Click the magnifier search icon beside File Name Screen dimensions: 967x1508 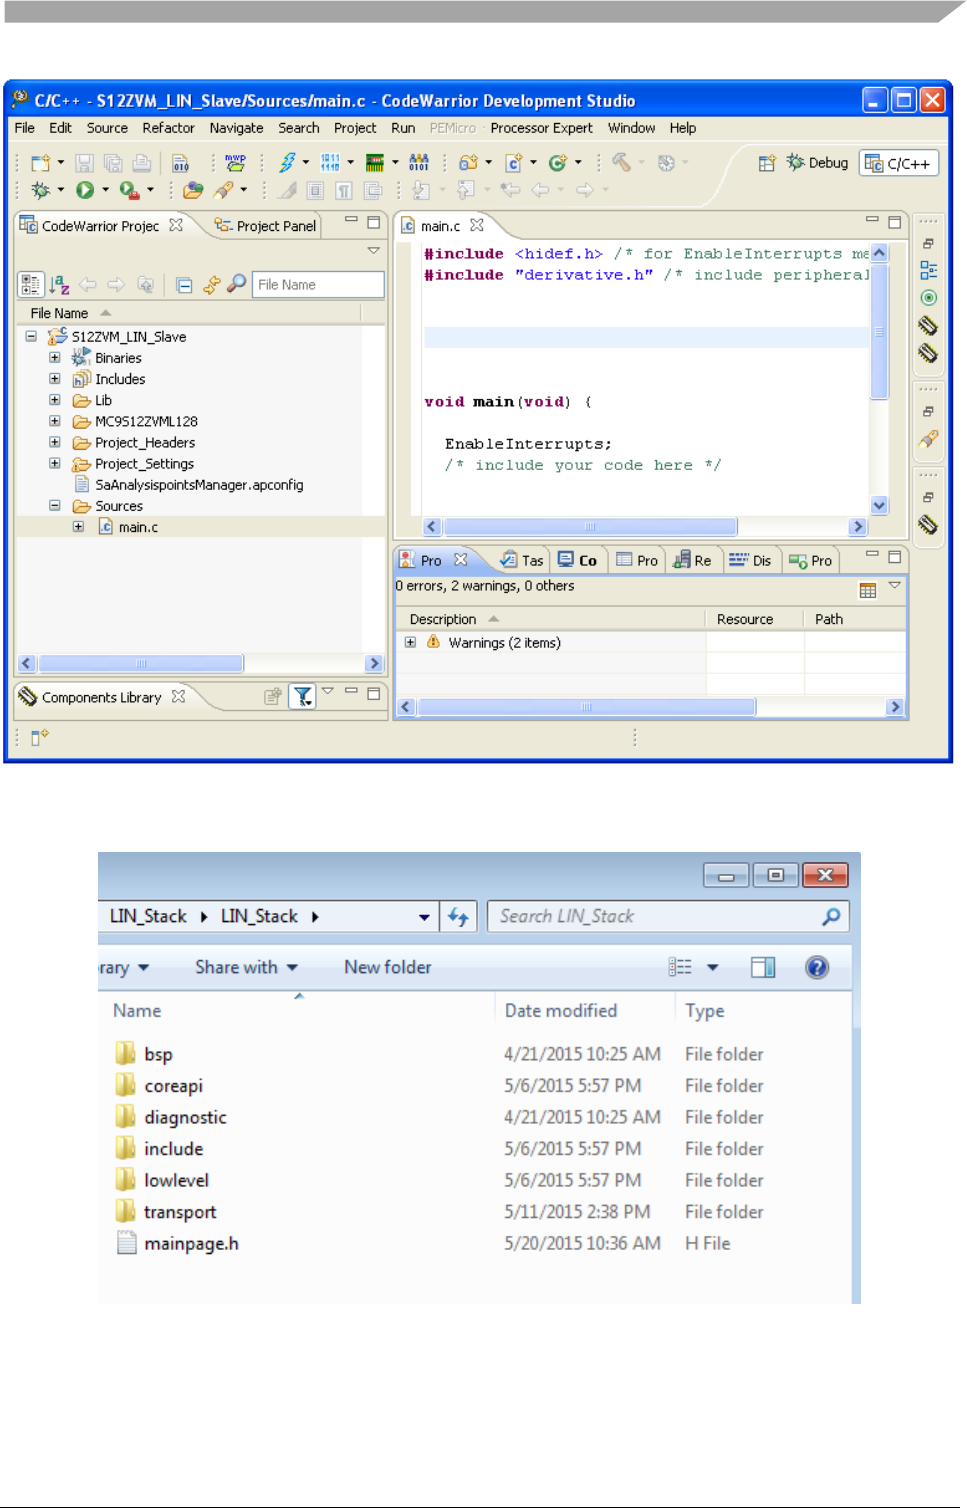236,284
